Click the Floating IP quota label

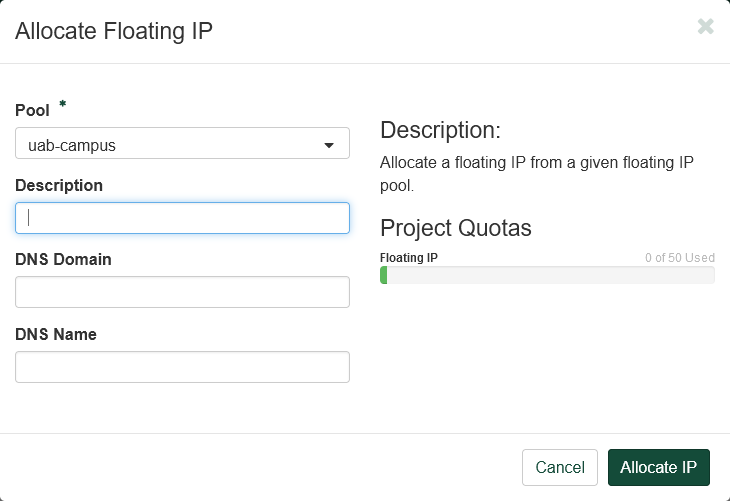click(409, 258)
